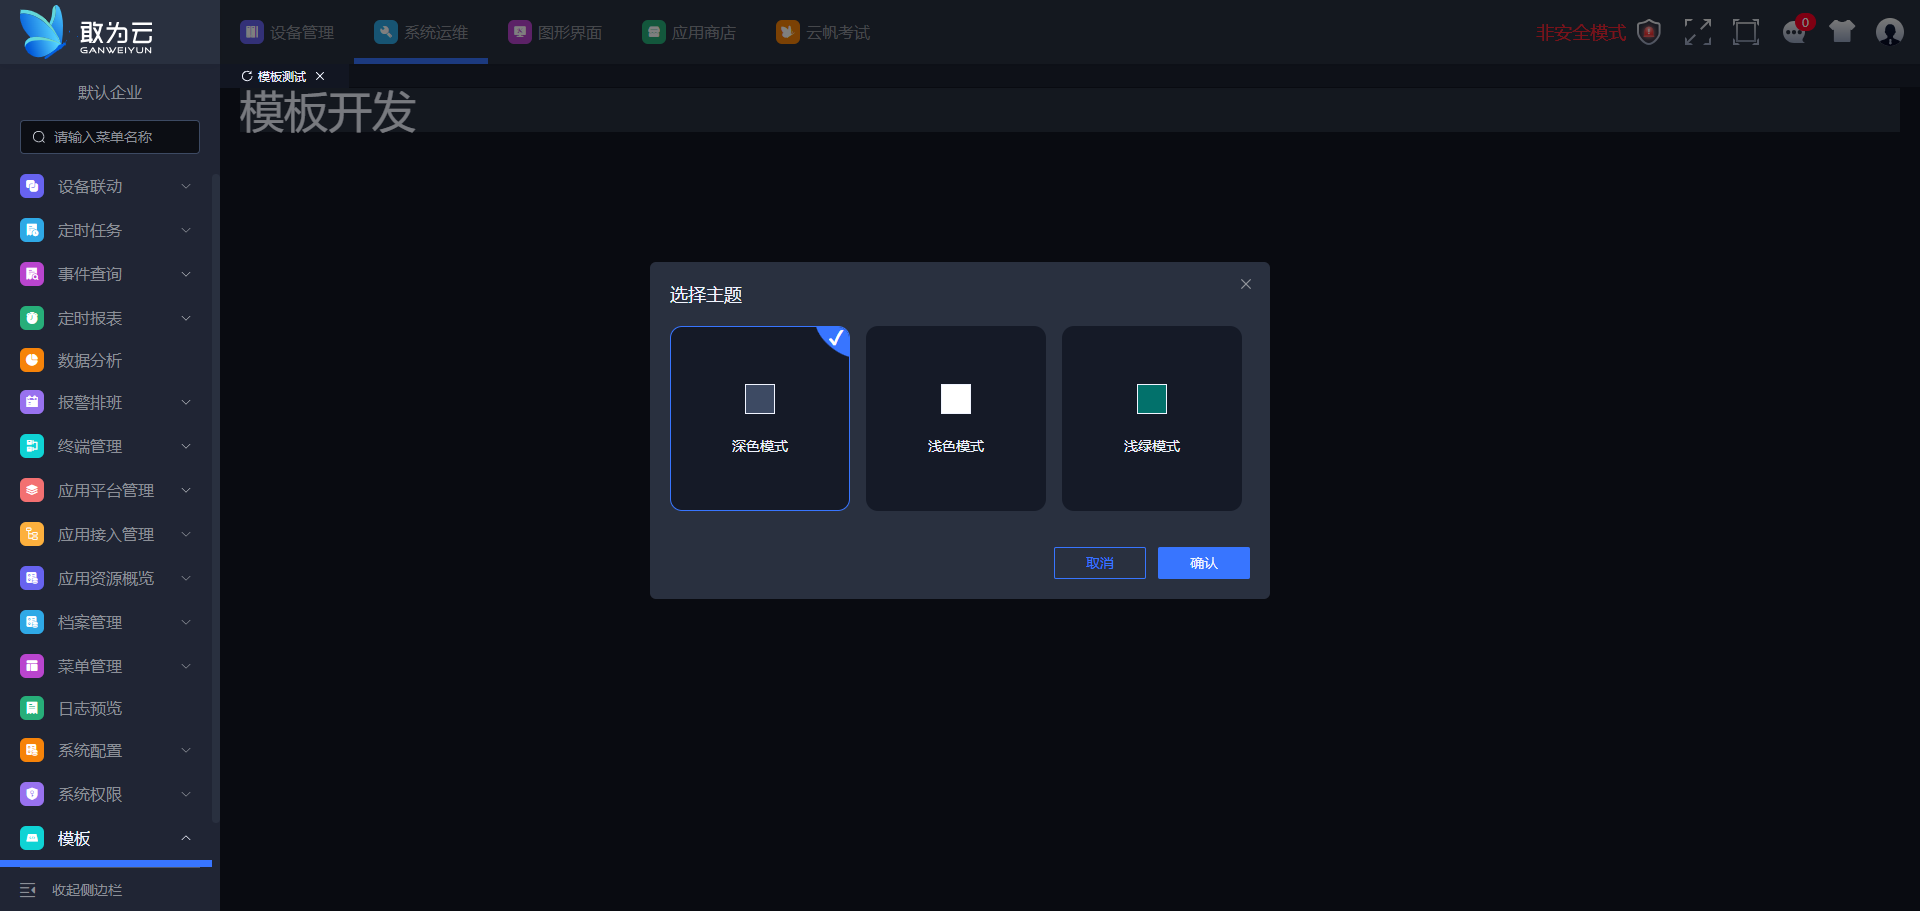
Task: Expand the 终端管理 menu chevron
Action: (x=186, y=446)
